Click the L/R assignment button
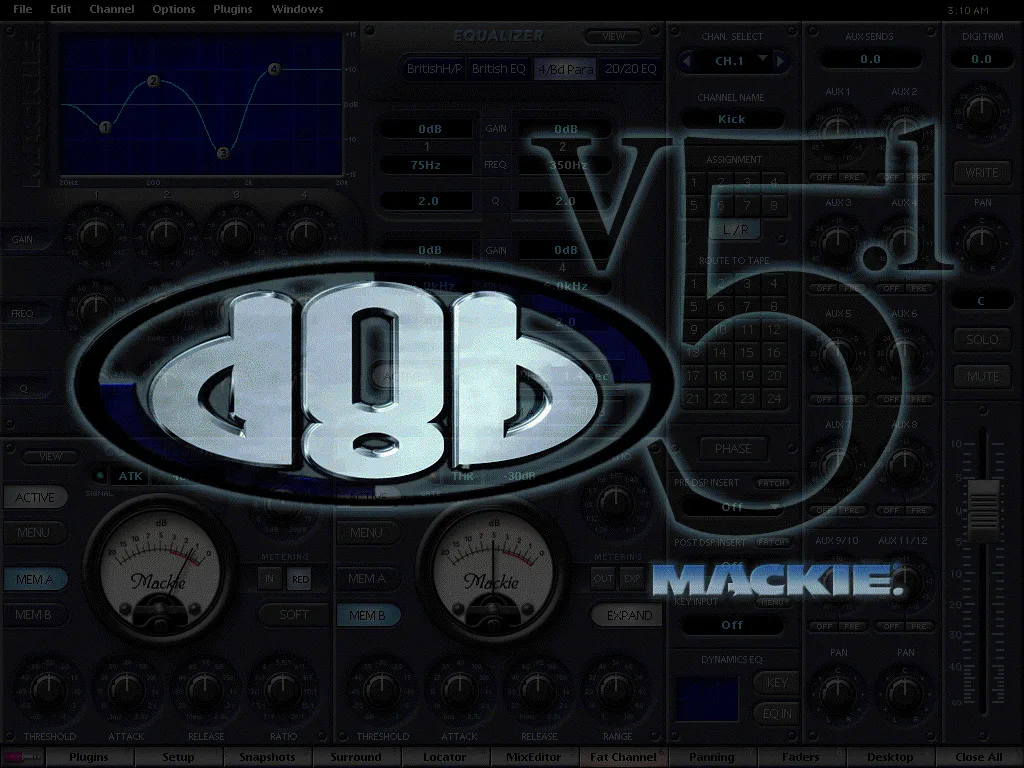The width and height of the screenshot is (1024, 768). coord(735,230)
